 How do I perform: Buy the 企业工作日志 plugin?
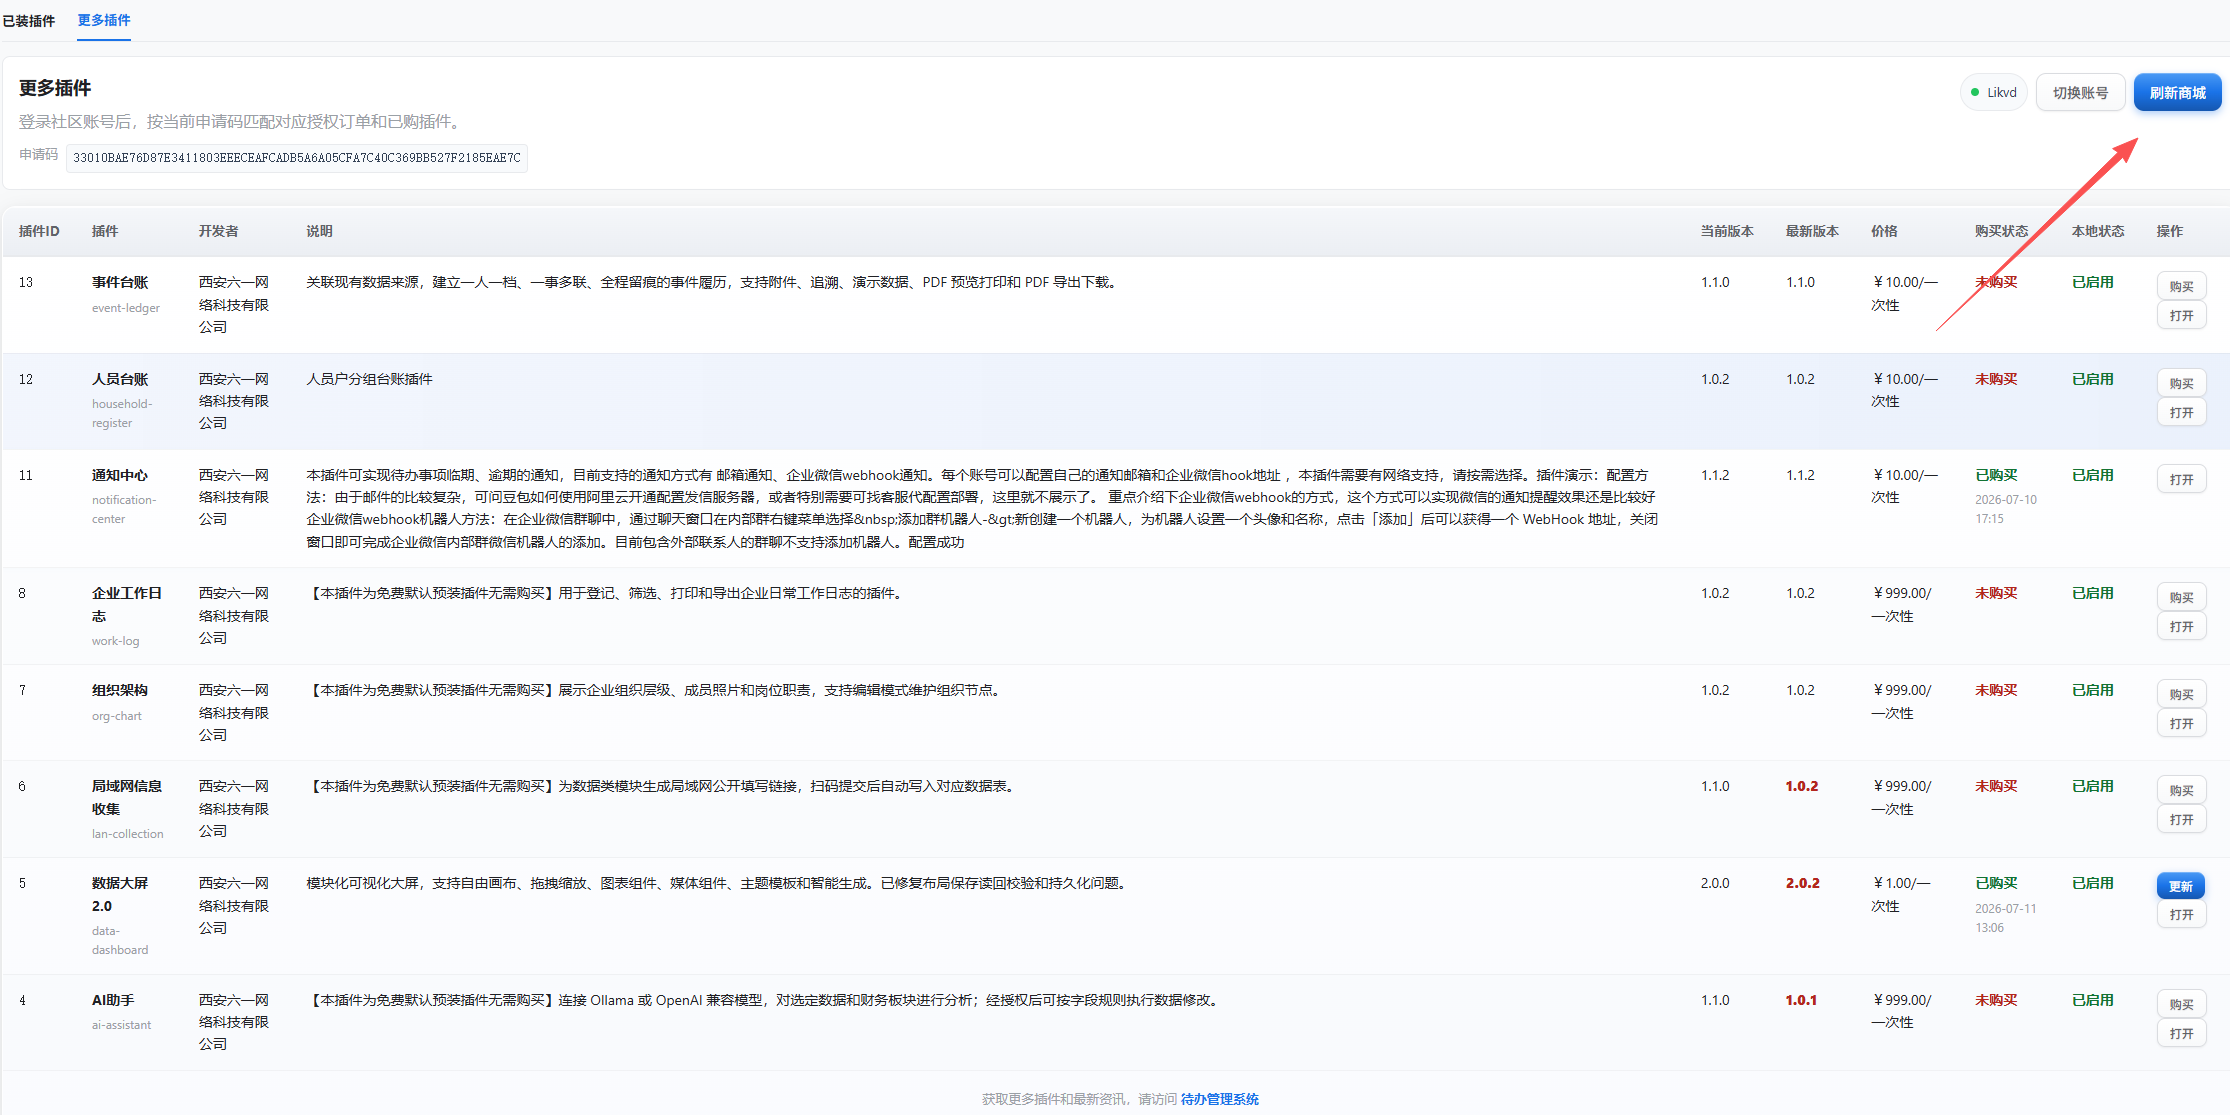click(x=2181, y=597)
